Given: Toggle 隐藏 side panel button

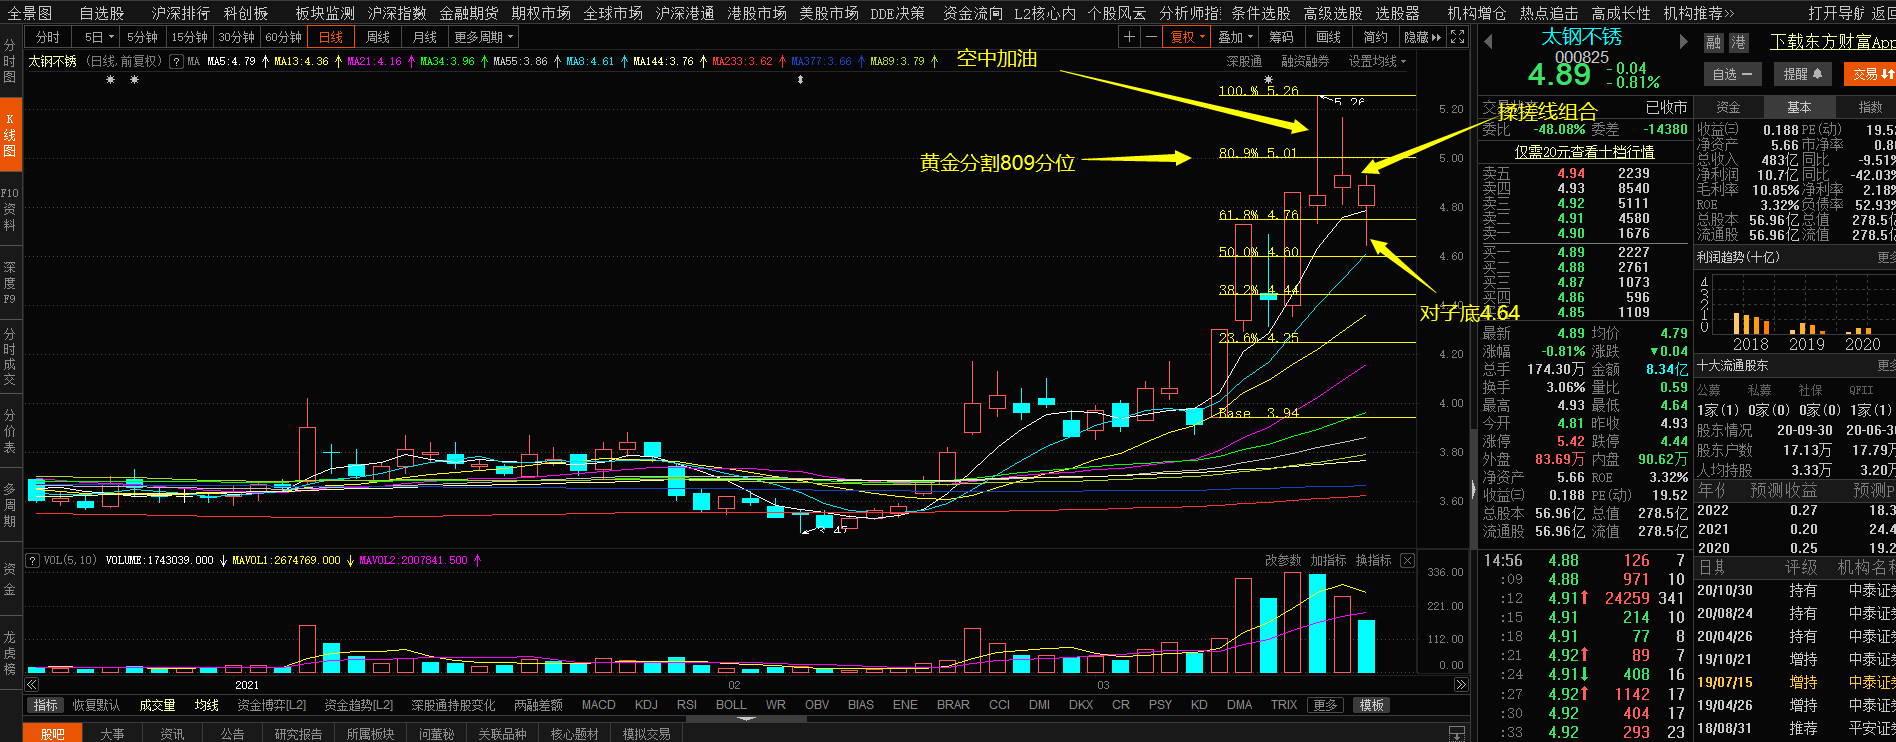Looking at the screenshot, I should coord(1422,37).
